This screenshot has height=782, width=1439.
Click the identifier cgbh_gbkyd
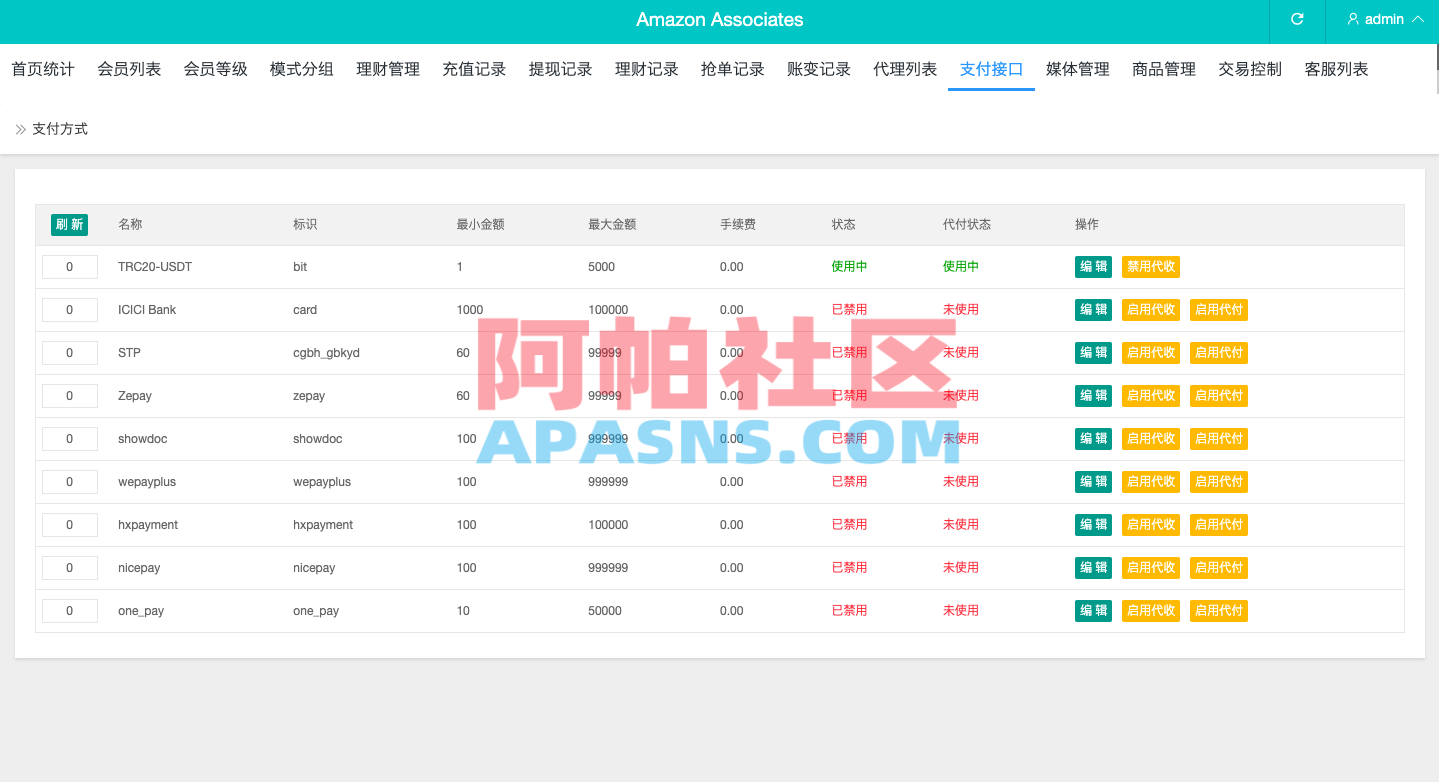(x=326, y=353)
